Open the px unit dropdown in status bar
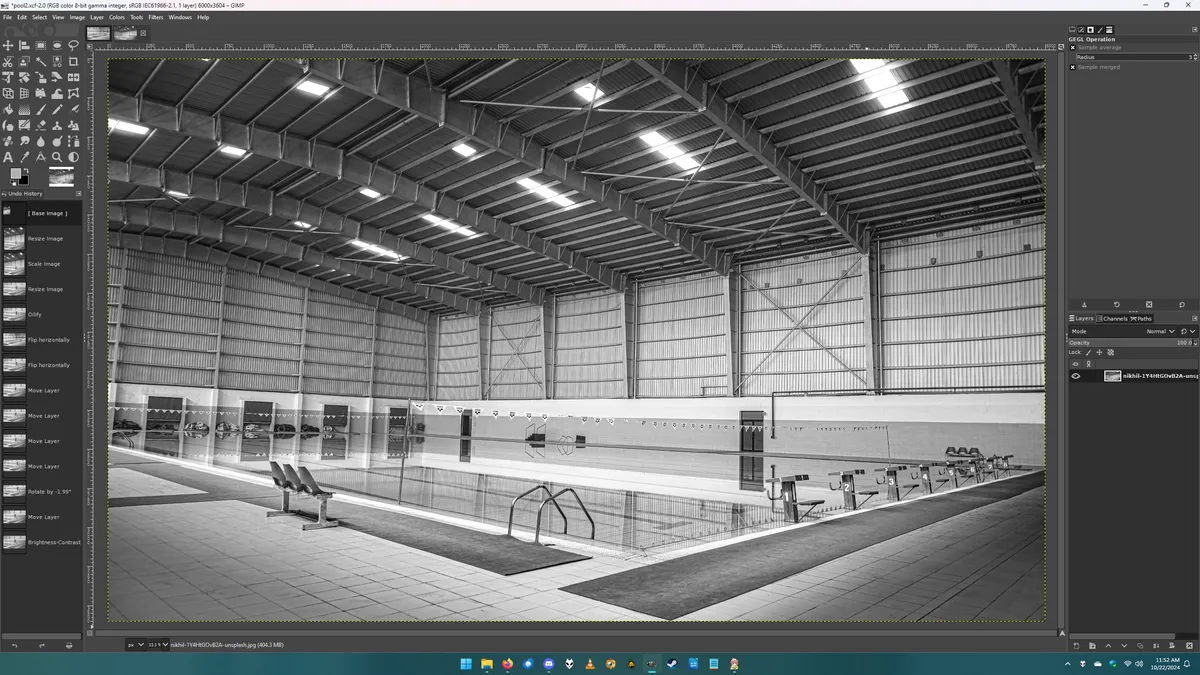This screenshot has height=675, width=1200. coord(135,645)
